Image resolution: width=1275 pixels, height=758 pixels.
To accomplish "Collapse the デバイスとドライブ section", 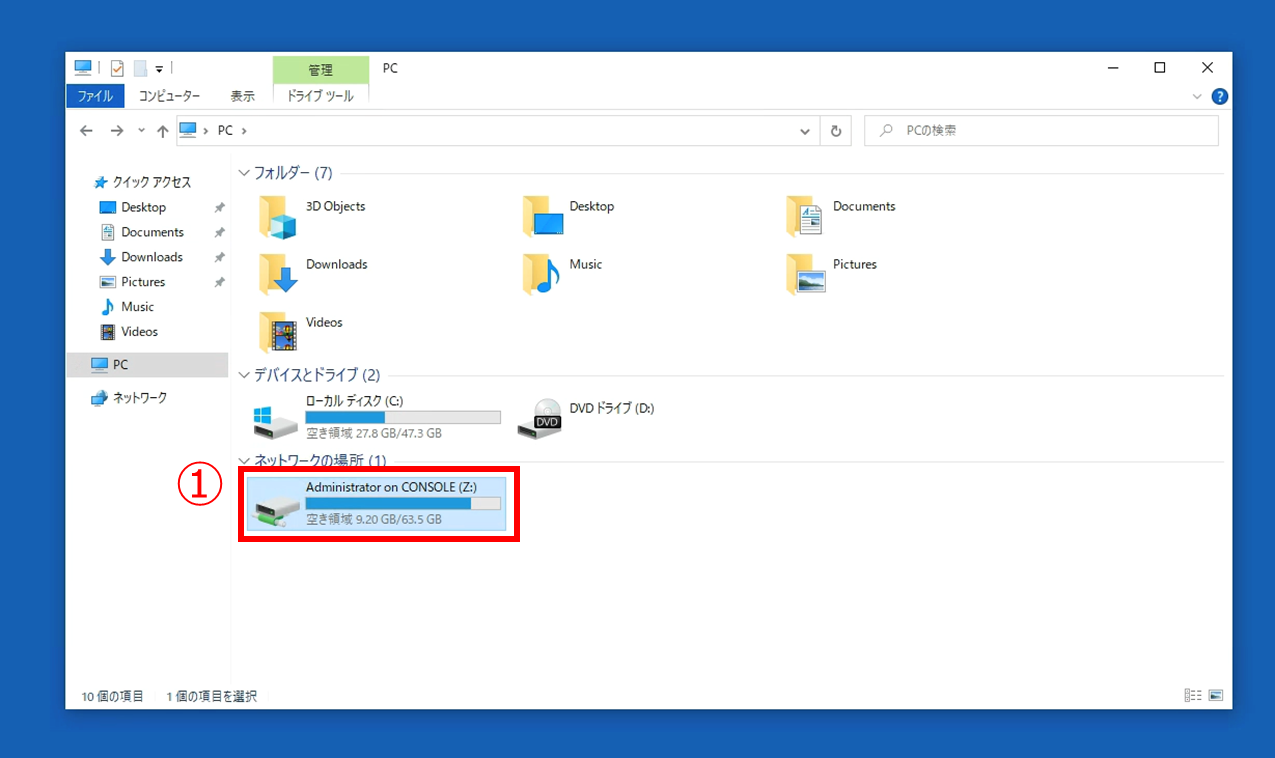I will point(244,375).
